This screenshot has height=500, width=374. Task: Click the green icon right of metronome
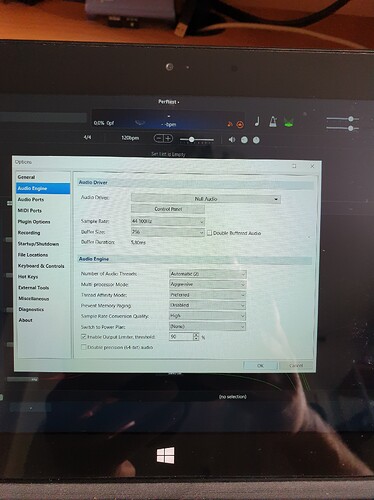point(288,122)
